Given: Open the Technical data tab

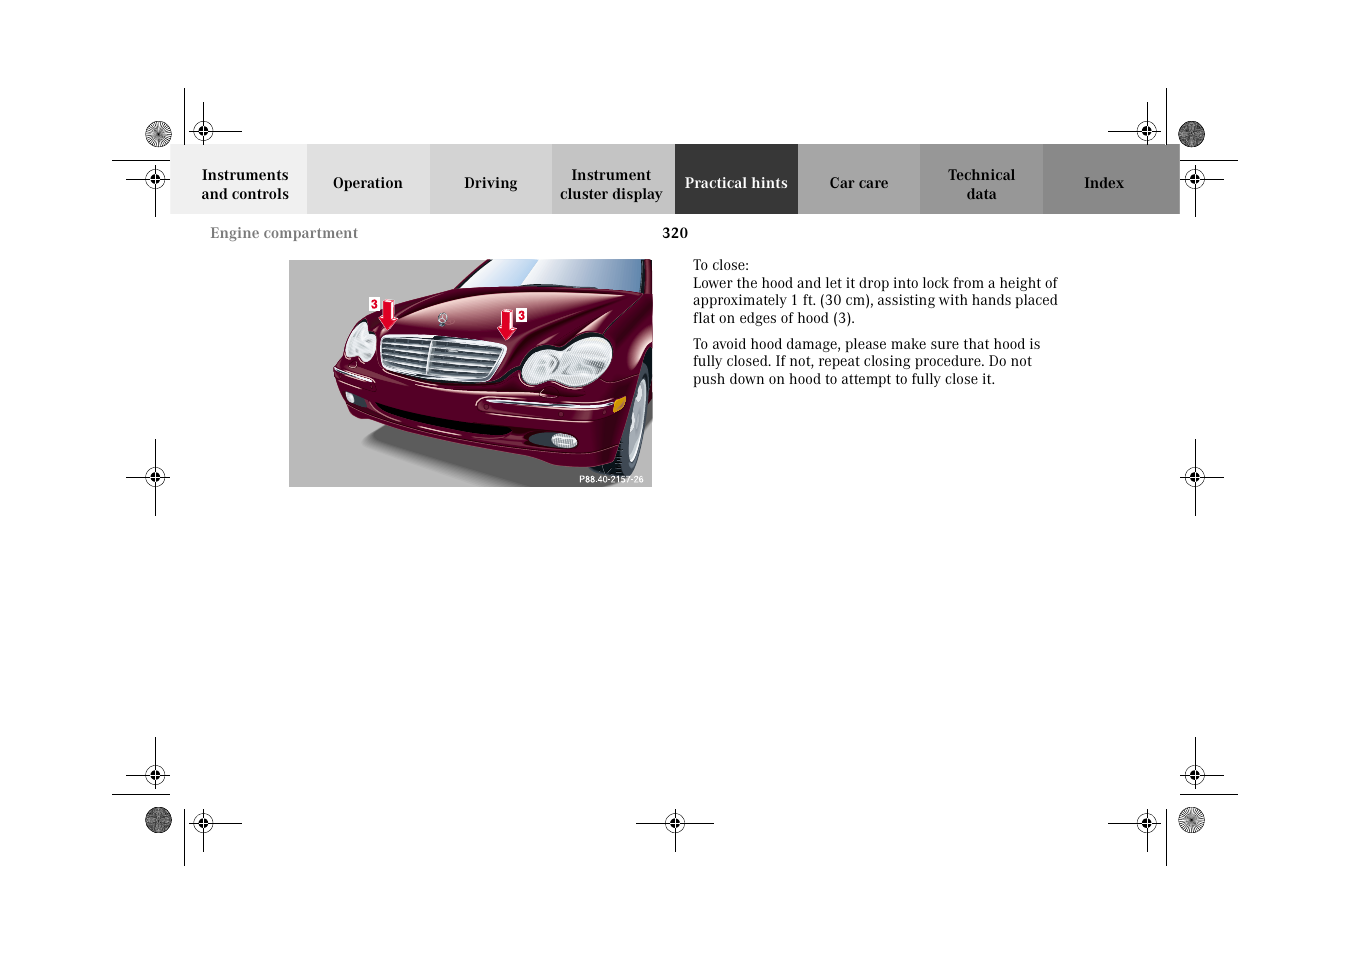Looking at the screenshot, I should 981,179.
